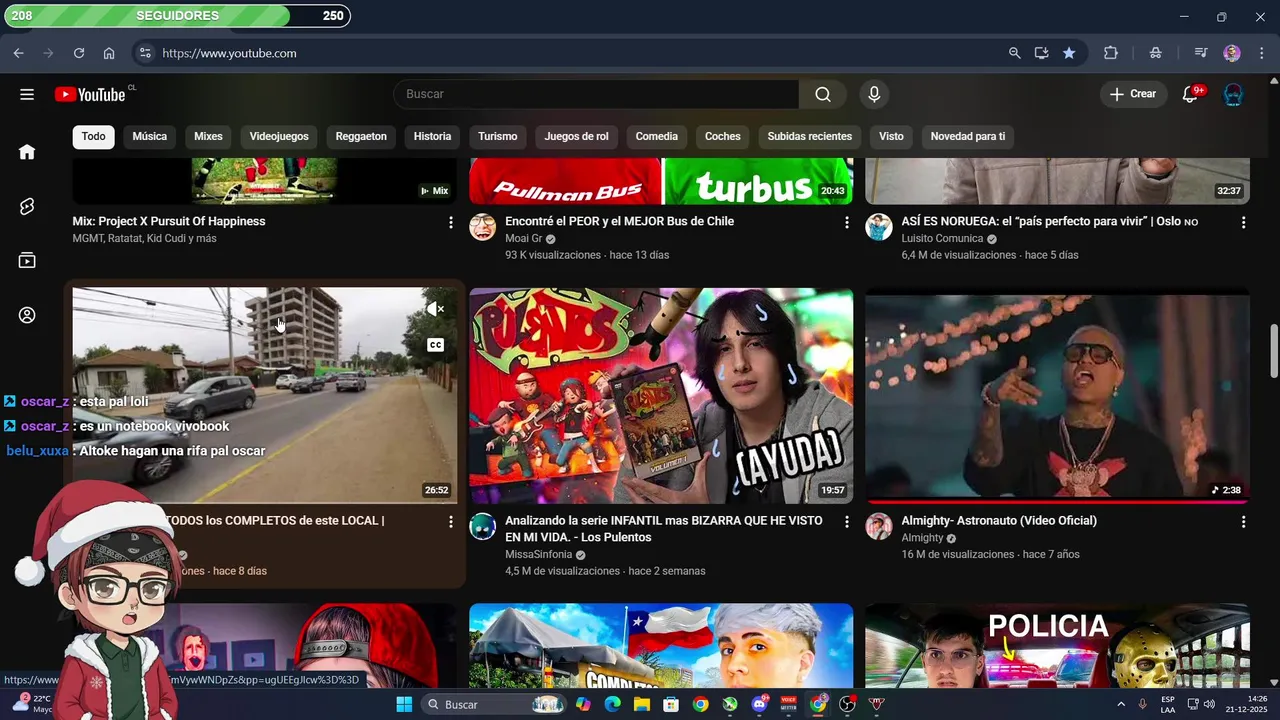
Task: Open options for ASÍ ES NORUEGA video
Action: (x=1243, y=222)
